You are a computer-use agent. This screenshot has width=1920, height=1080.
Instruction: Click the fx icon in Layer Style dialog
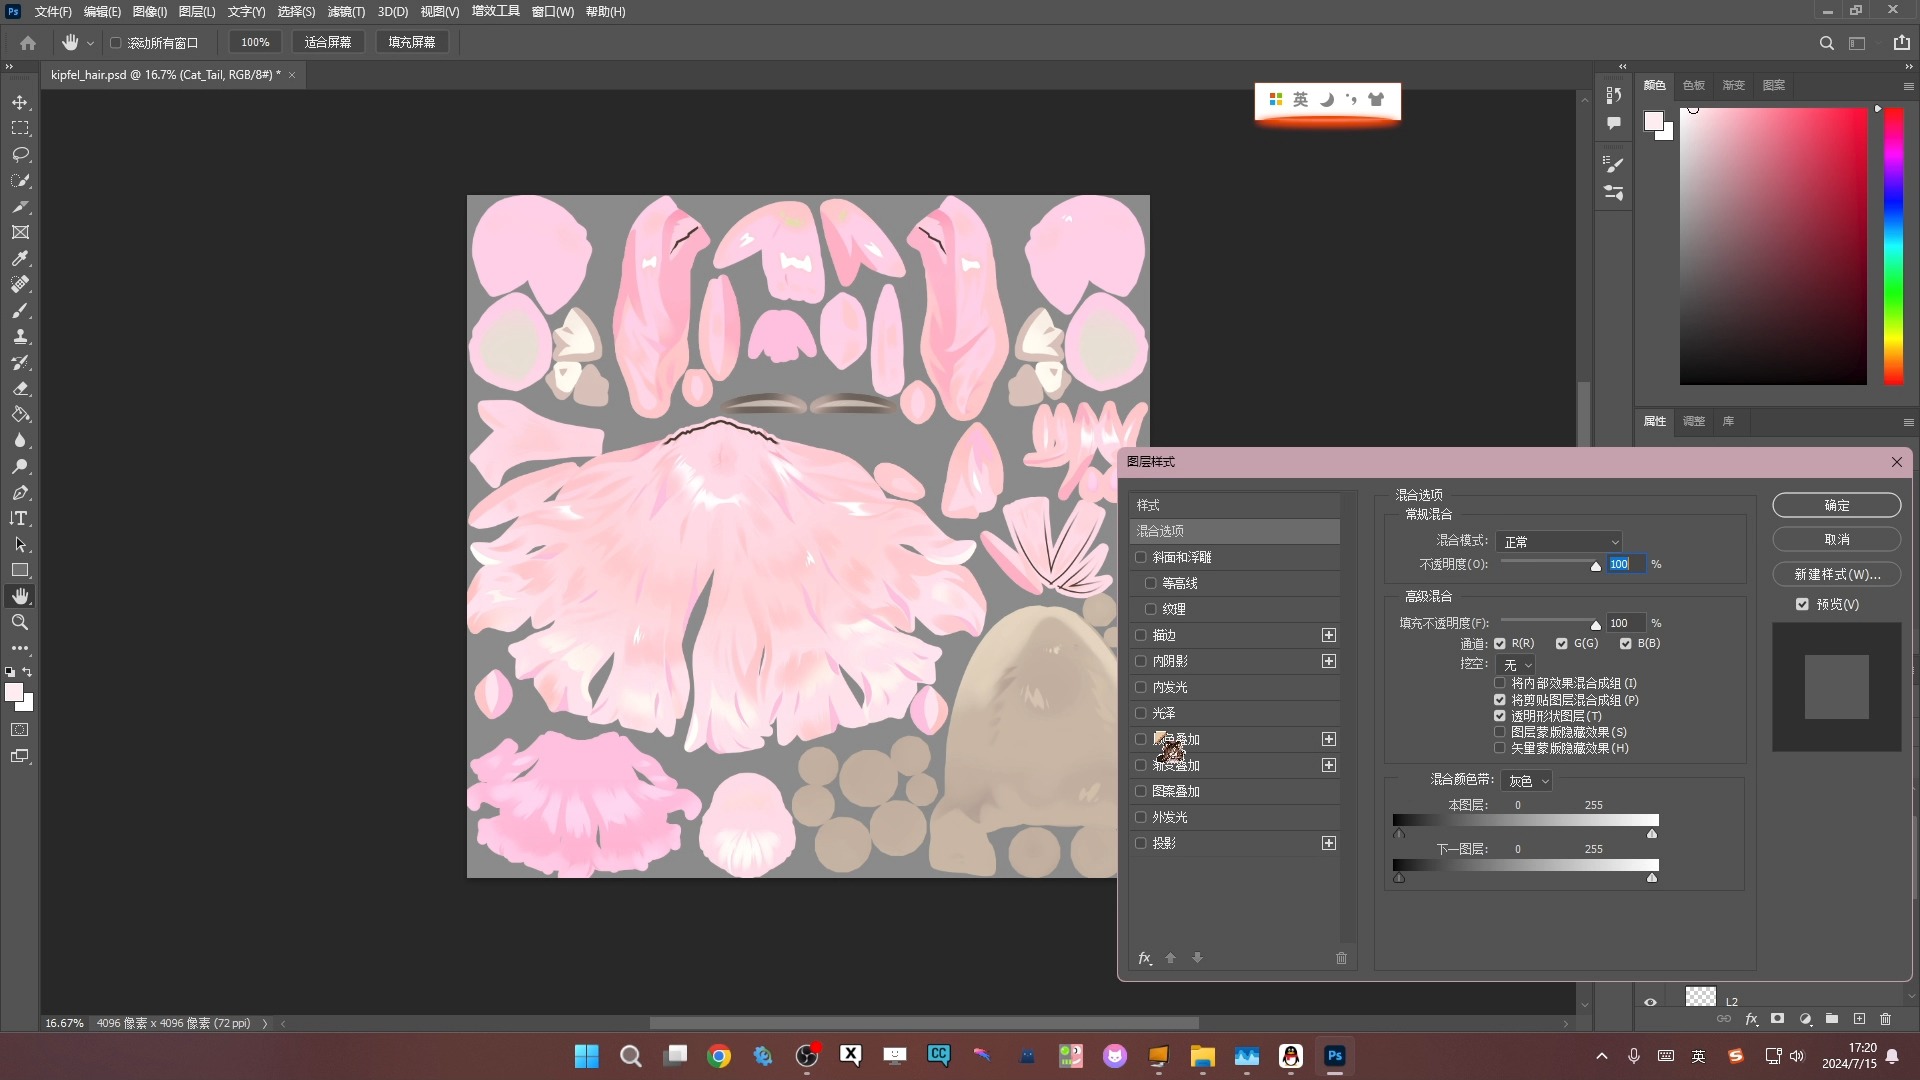coord(1145,958)
